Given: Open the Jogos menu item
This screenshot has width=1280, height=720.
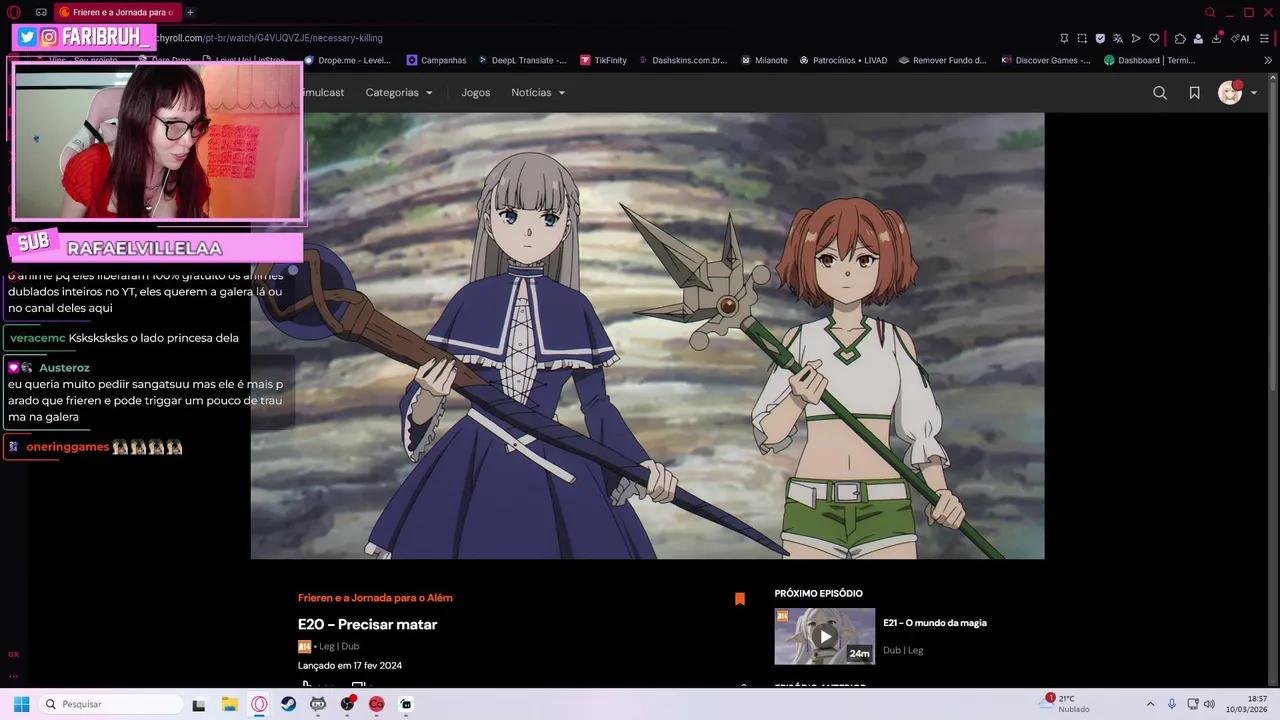Looking at the screenshot, I should 476,92.
